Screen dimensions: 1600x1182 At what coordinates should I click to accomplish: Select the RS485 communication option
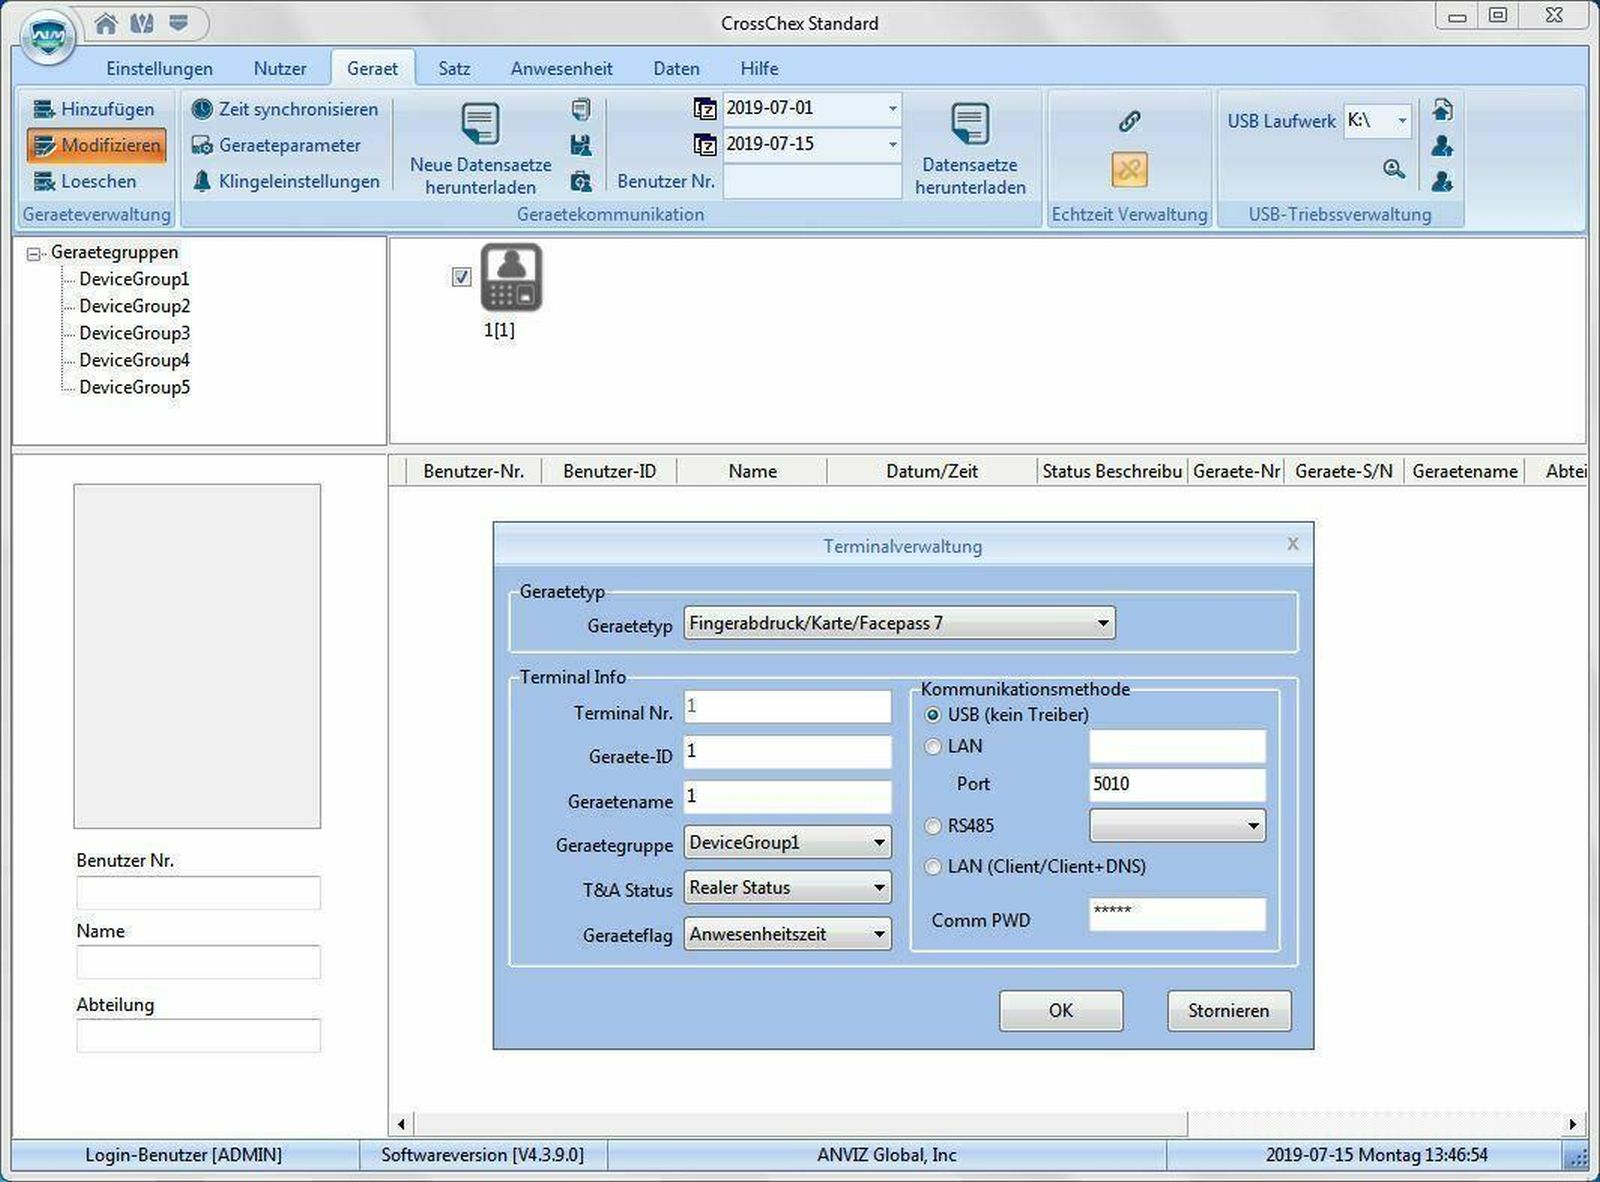coord(933,826)
